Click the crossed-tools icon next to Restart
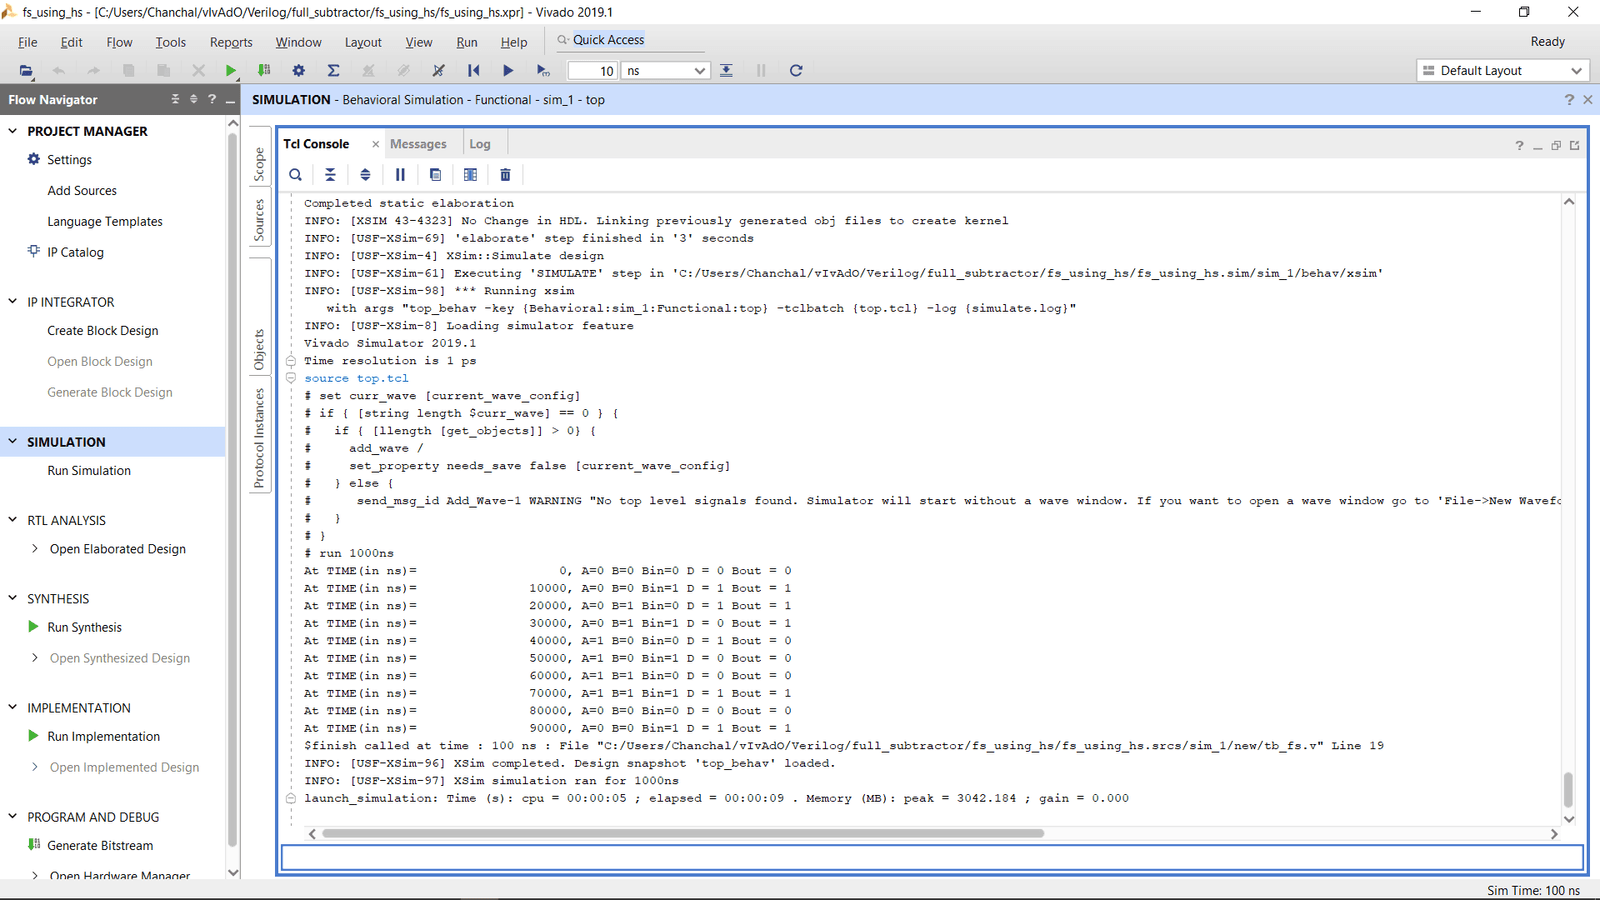This screenshot has height=900, width=1600. point(438,71)
